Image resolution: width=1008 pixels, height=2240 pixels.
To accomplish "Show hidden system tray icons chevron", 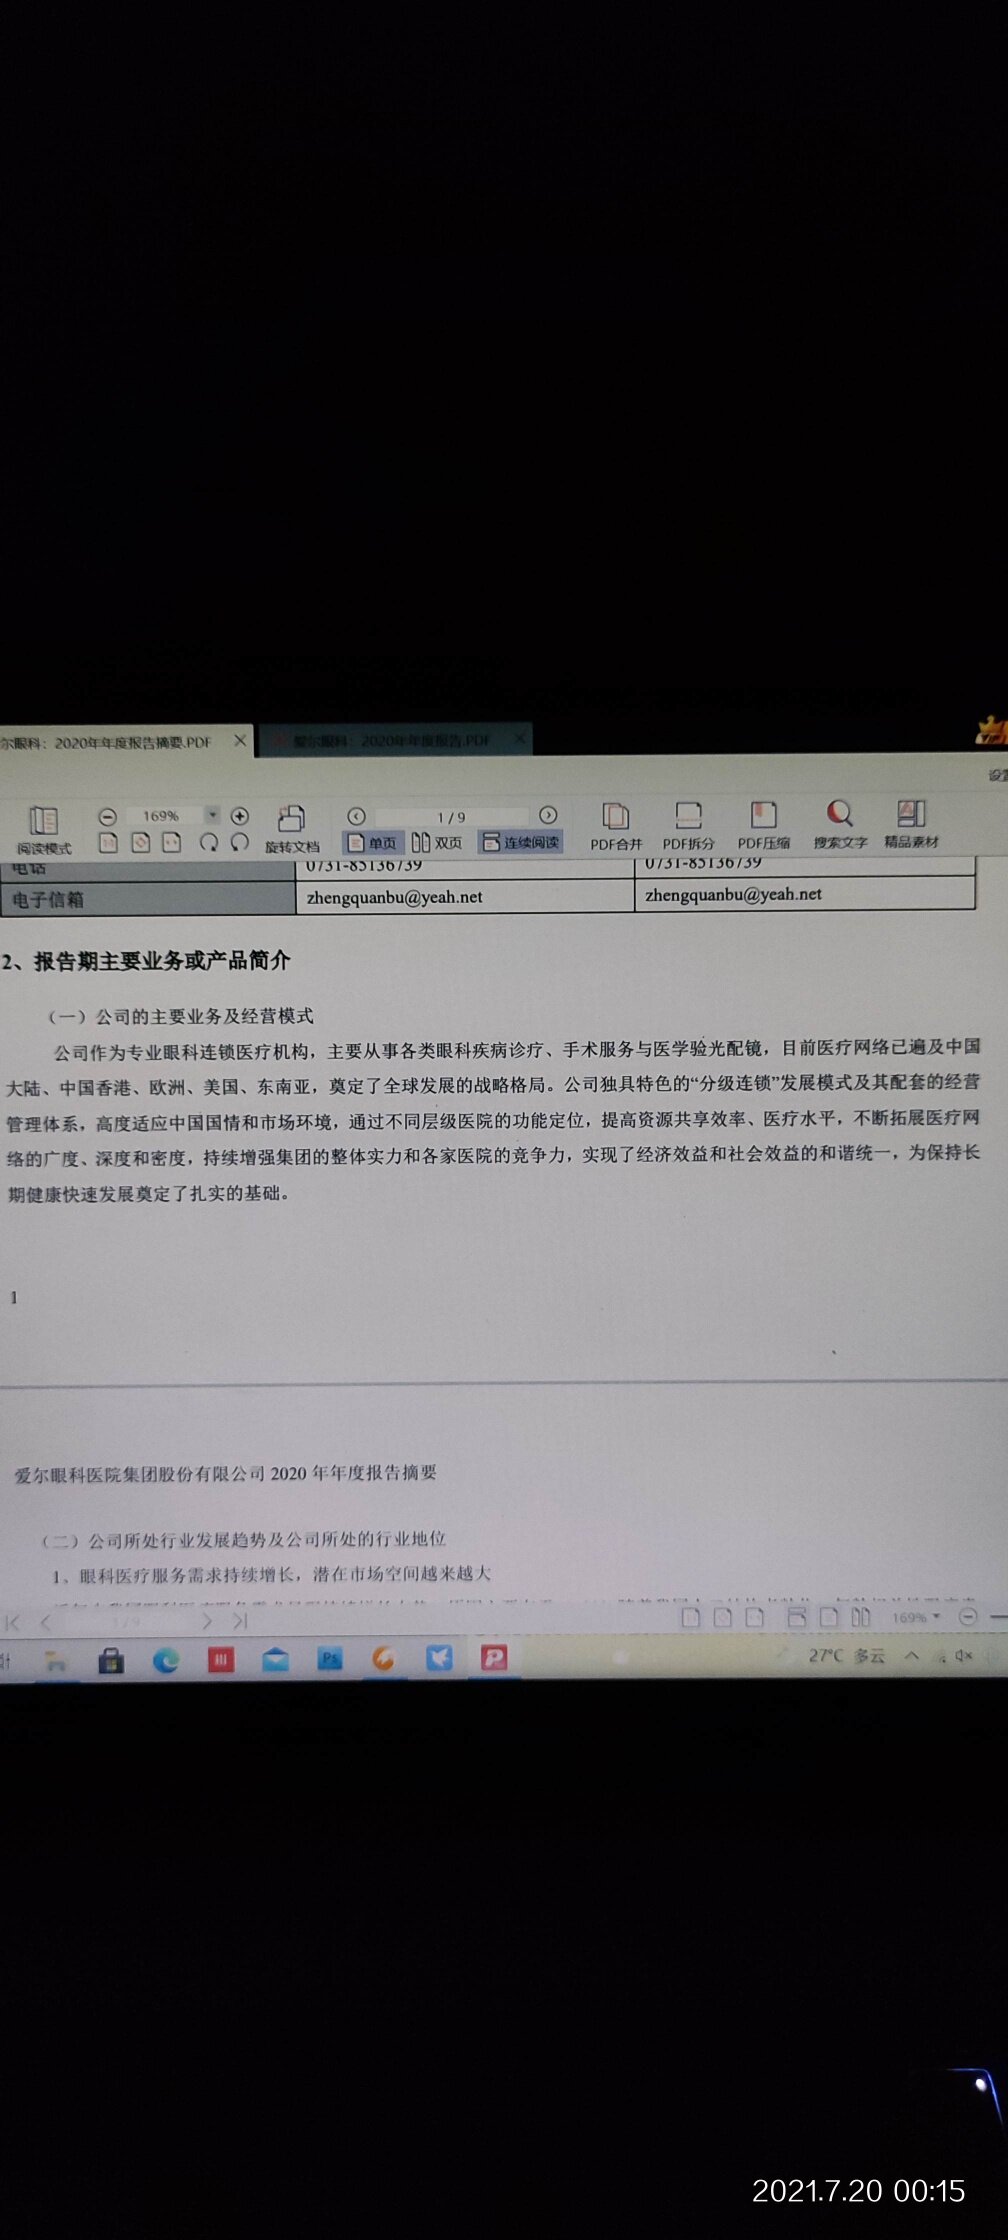I will tap(911, 1655).
